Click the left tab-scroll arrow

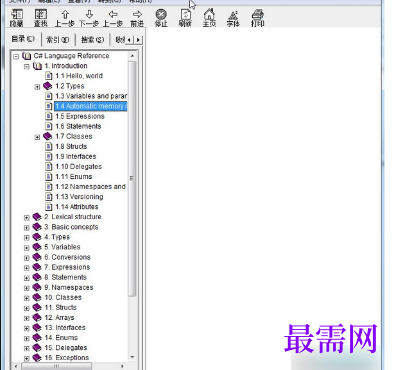pyautogui.click(x=129, y=40)
